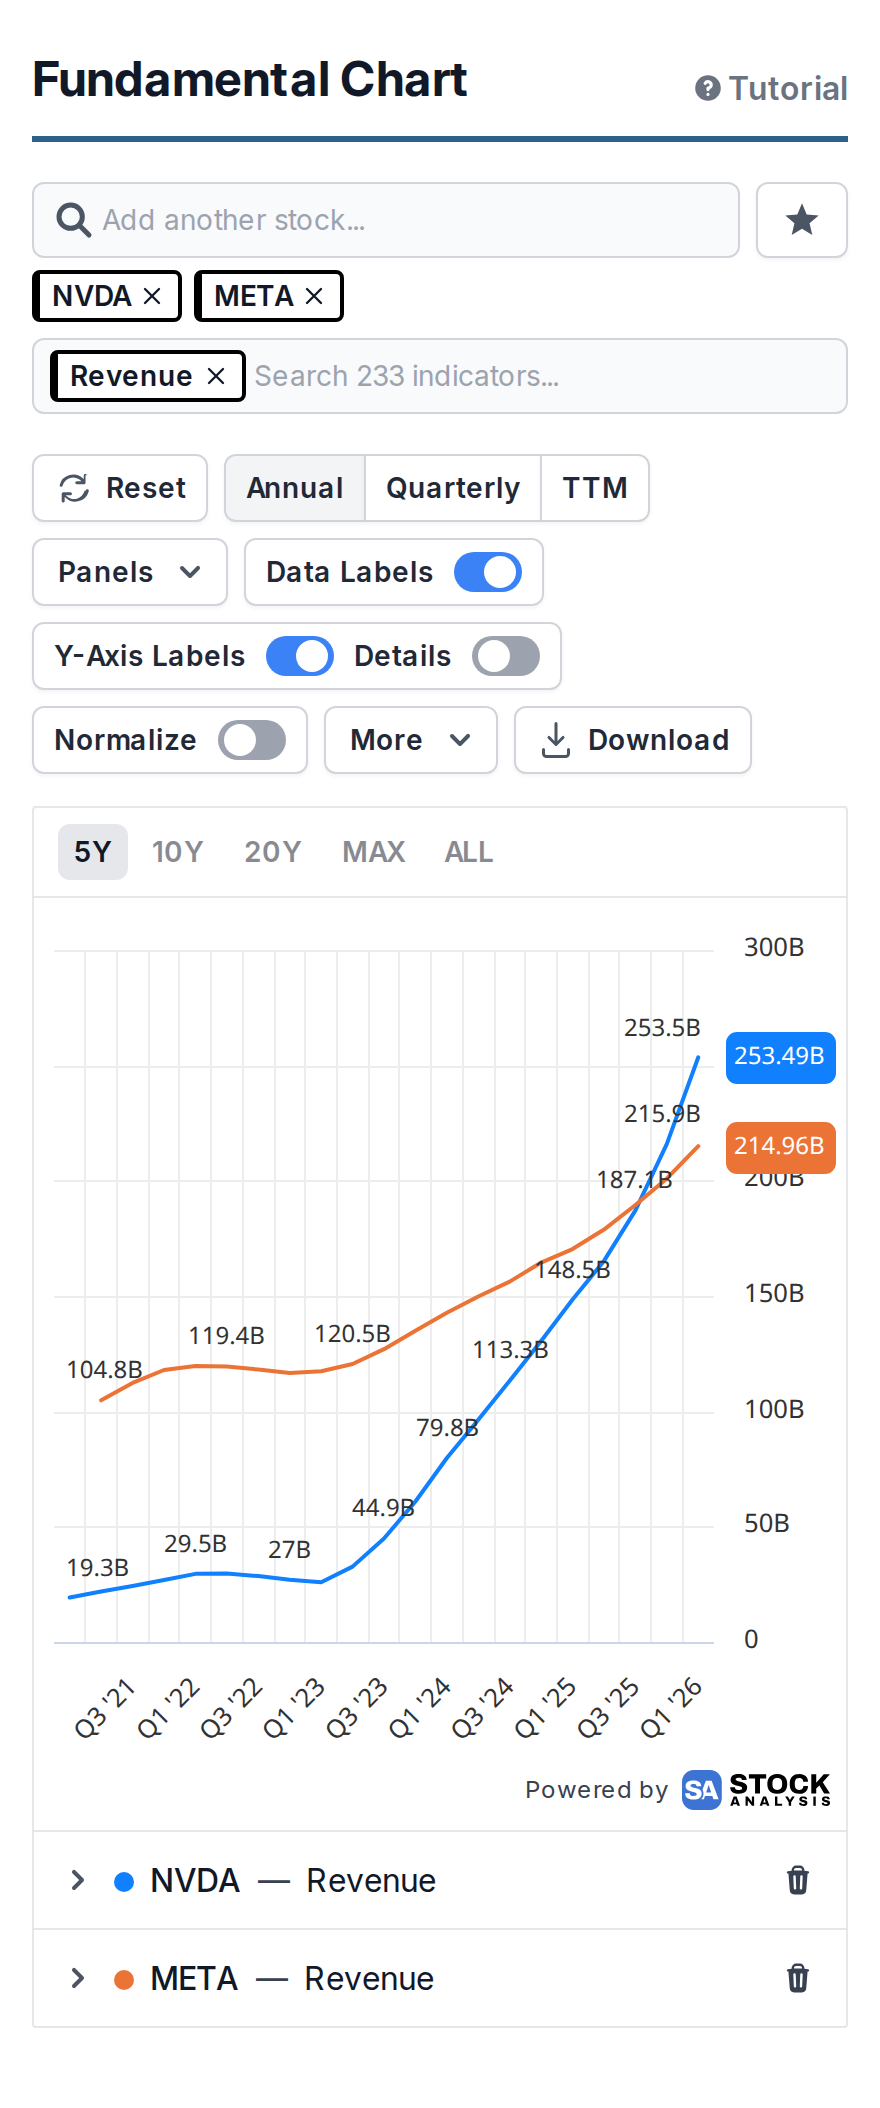
Task: Select the 20Y time range
Action: point(273,852)
